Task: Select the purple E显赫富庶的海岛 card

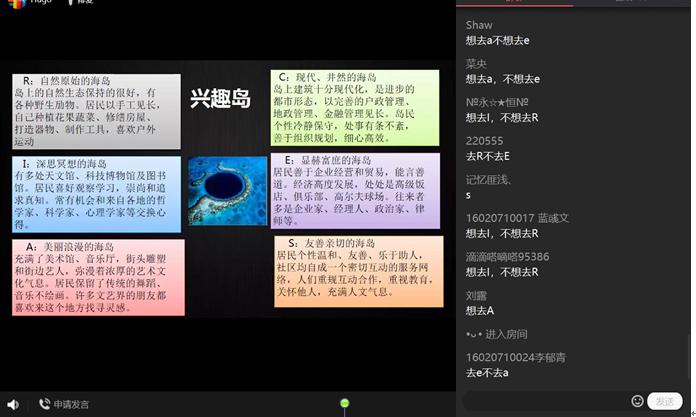Action: click(x=354, y=188)
